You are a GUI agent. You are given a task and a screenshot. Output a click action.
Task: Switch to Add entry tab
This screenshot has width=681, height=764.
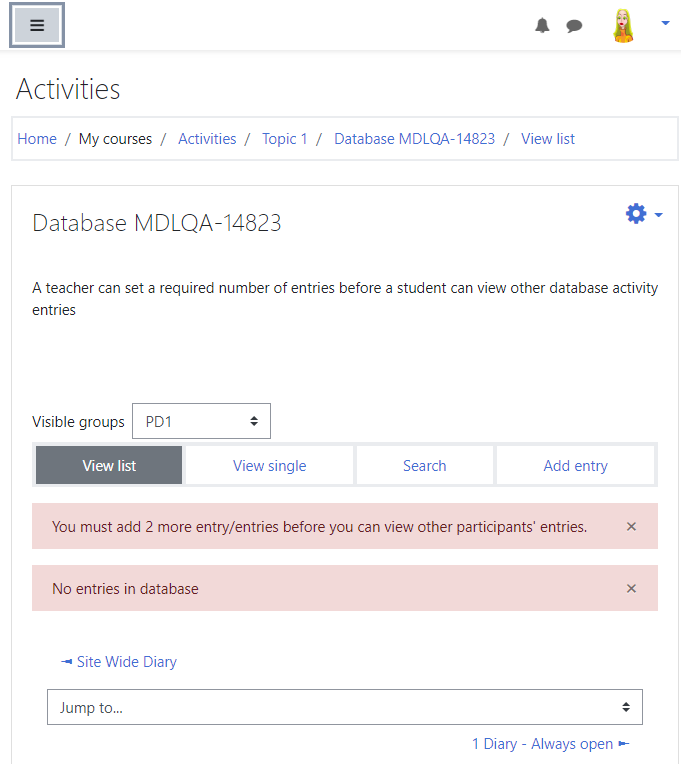point(575,465)
